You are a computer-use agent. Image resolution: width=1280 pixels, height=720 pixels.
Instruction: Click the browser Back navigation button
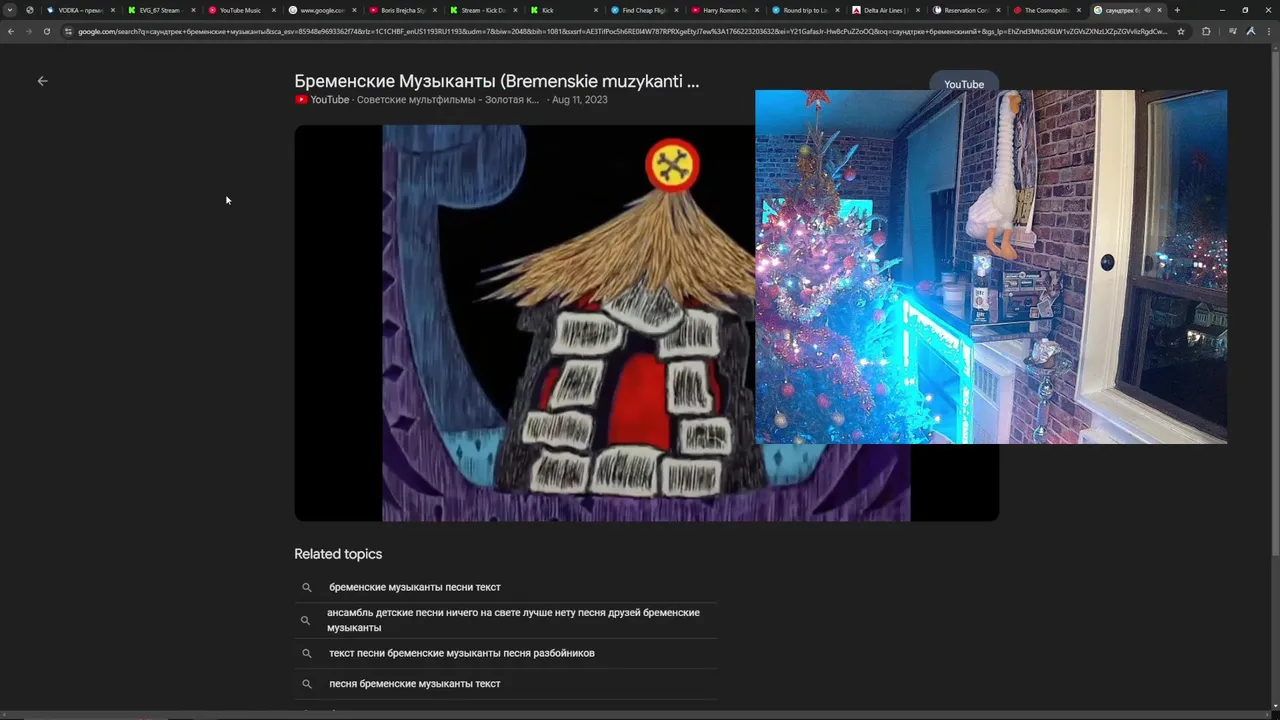pyautogui.click(x=11, y=31)
